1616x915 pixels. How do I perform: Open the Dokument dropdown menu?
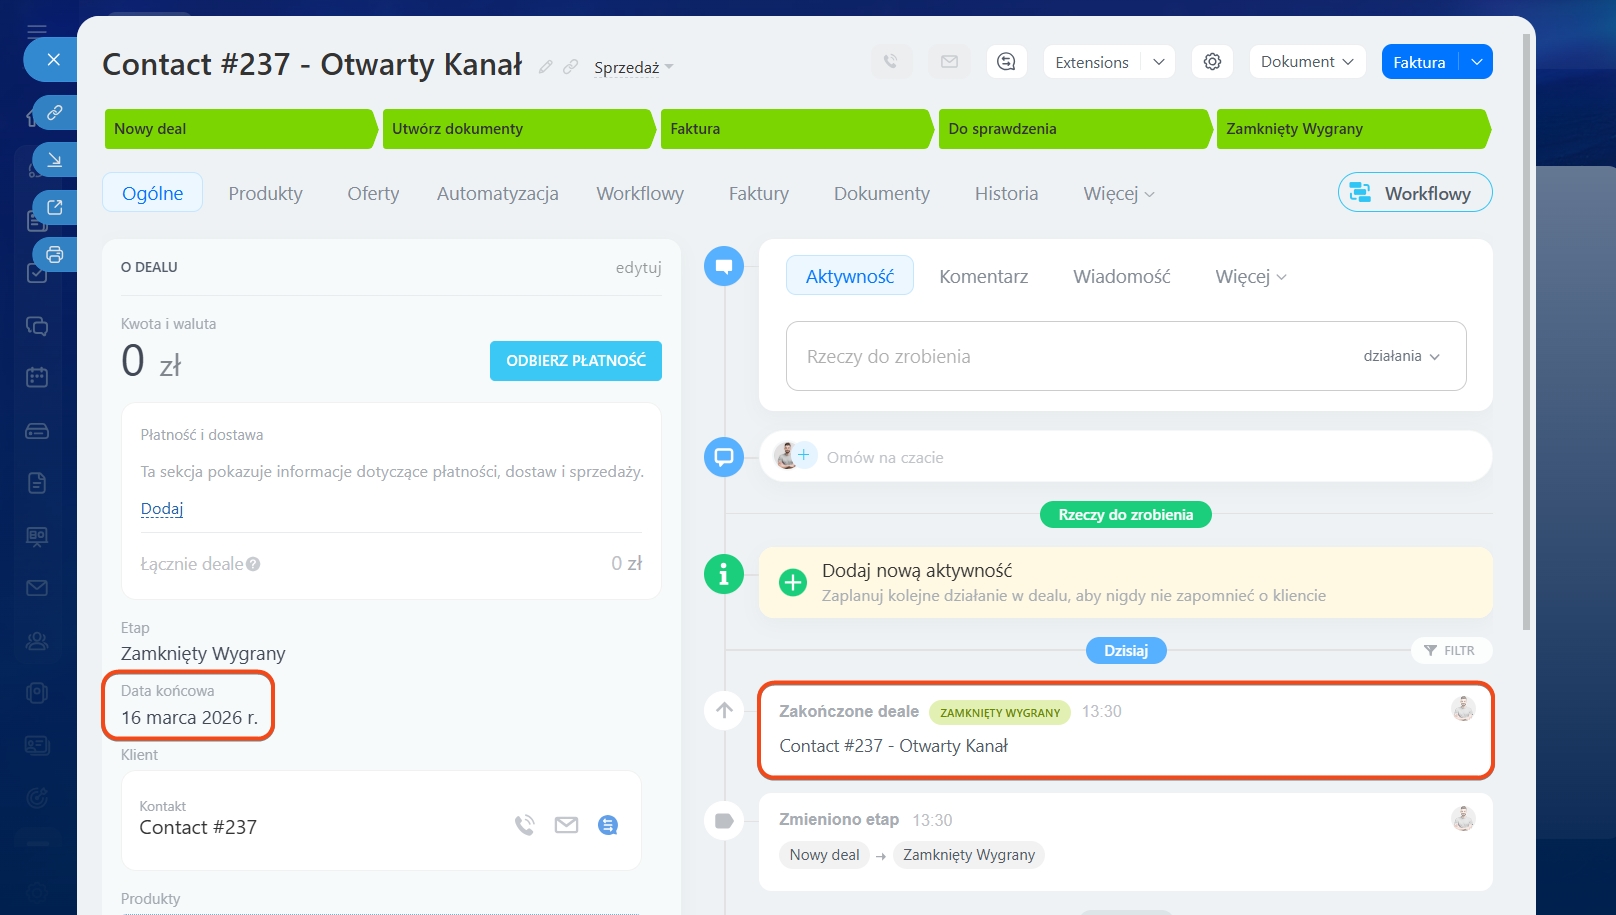pos(1306,62)
